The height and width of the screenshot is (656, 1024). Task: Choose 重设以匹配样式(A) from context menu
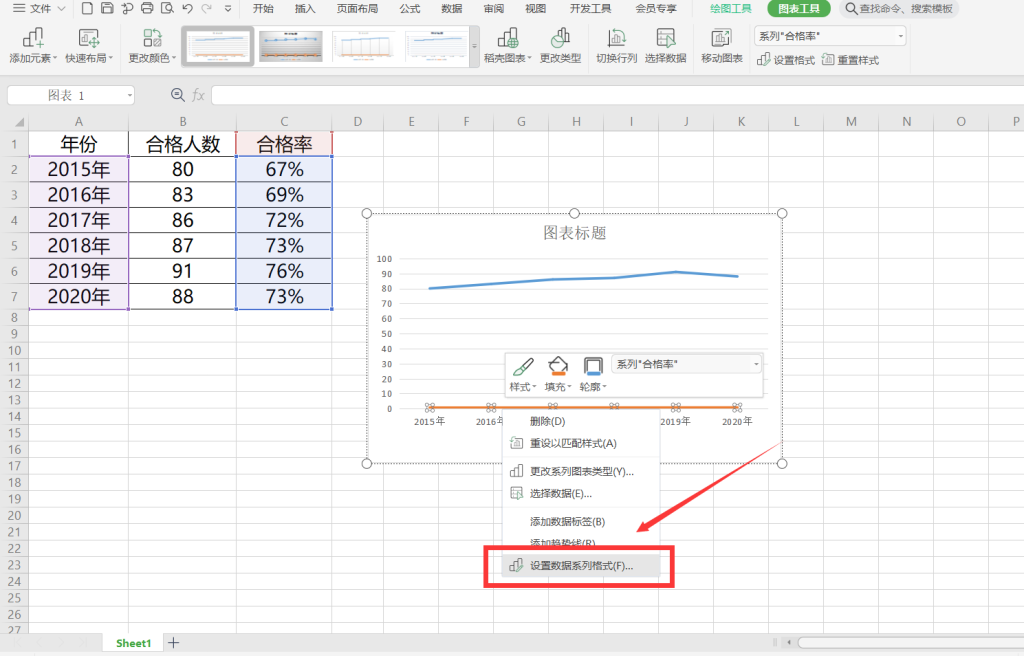pos(581,443)
